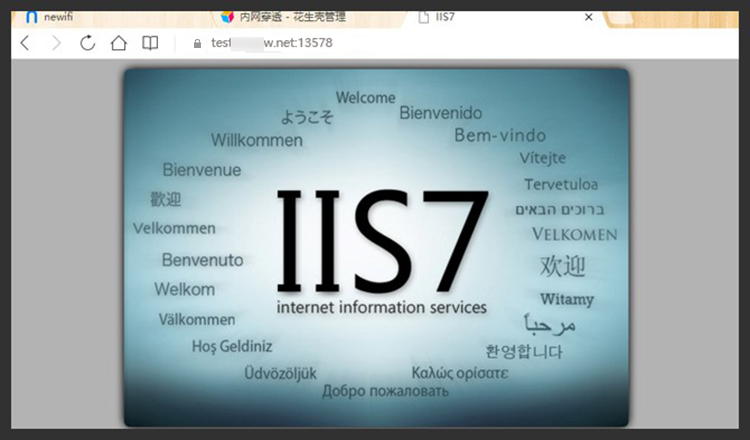Click the 'Witamy' greeting
This screenshot has height=440, width=750.
pos(567,299)
